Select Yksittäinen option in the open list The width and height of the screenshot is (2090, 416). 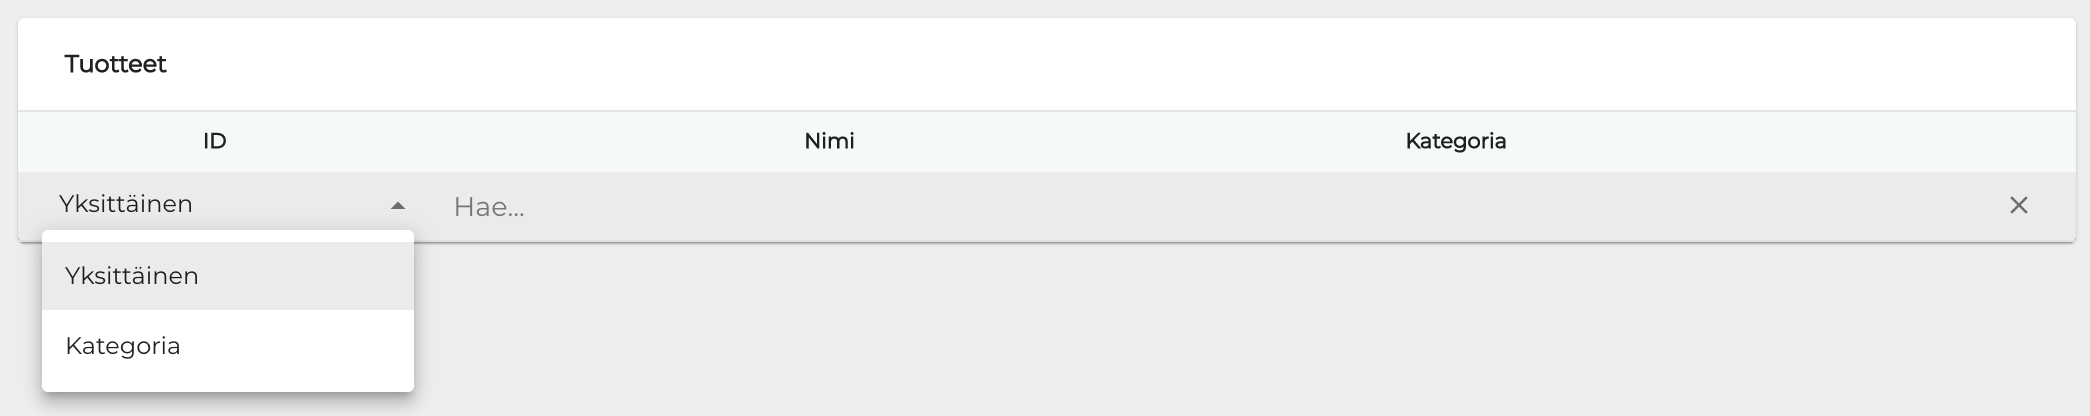(x=132, y=276)
